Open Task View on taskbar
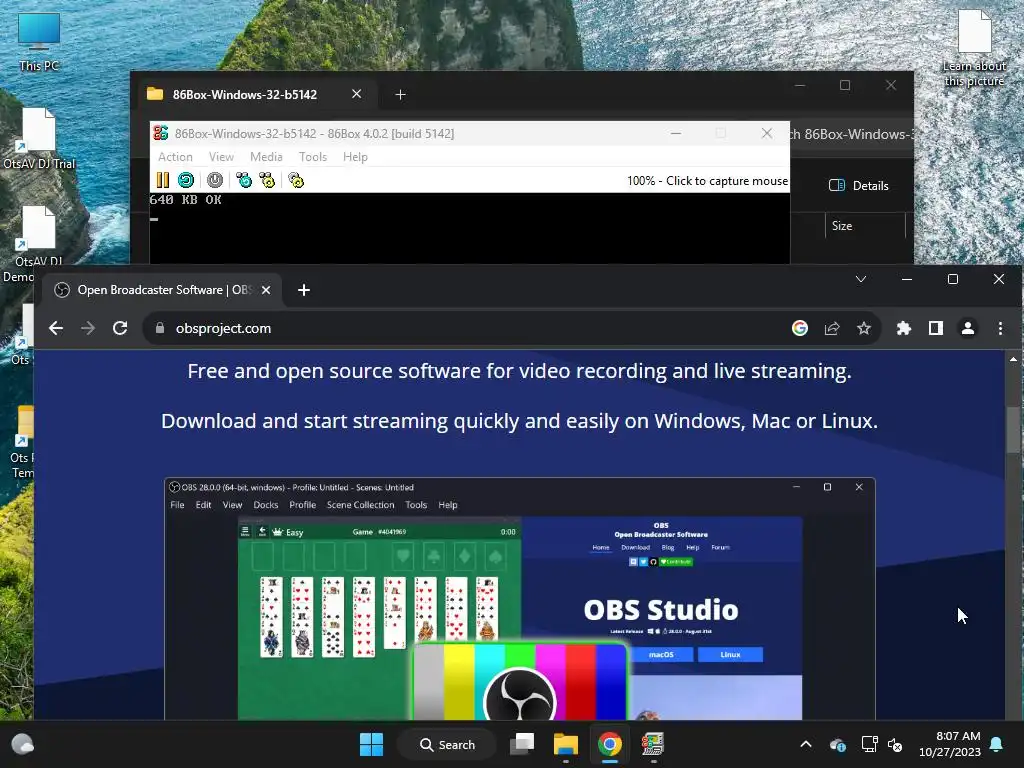1024x768 pixels. (x=522, y=744)
